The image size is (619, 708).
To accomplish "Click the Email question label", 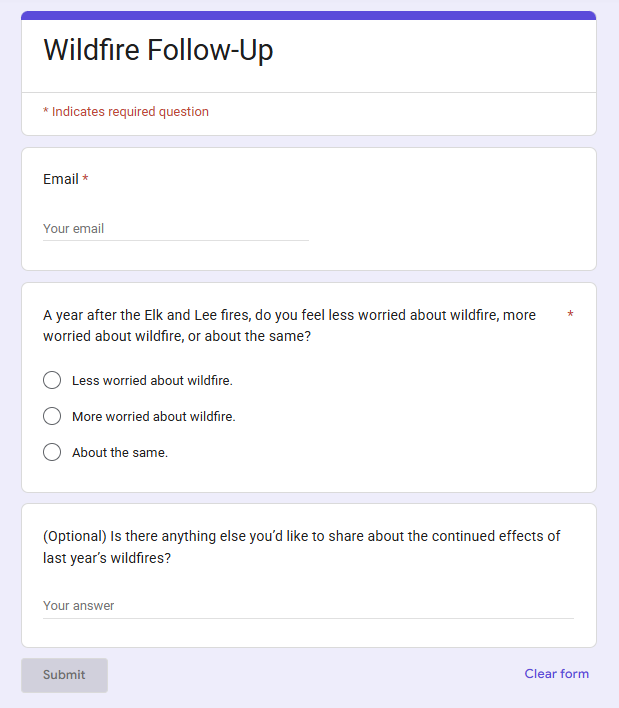I will 61,179.
